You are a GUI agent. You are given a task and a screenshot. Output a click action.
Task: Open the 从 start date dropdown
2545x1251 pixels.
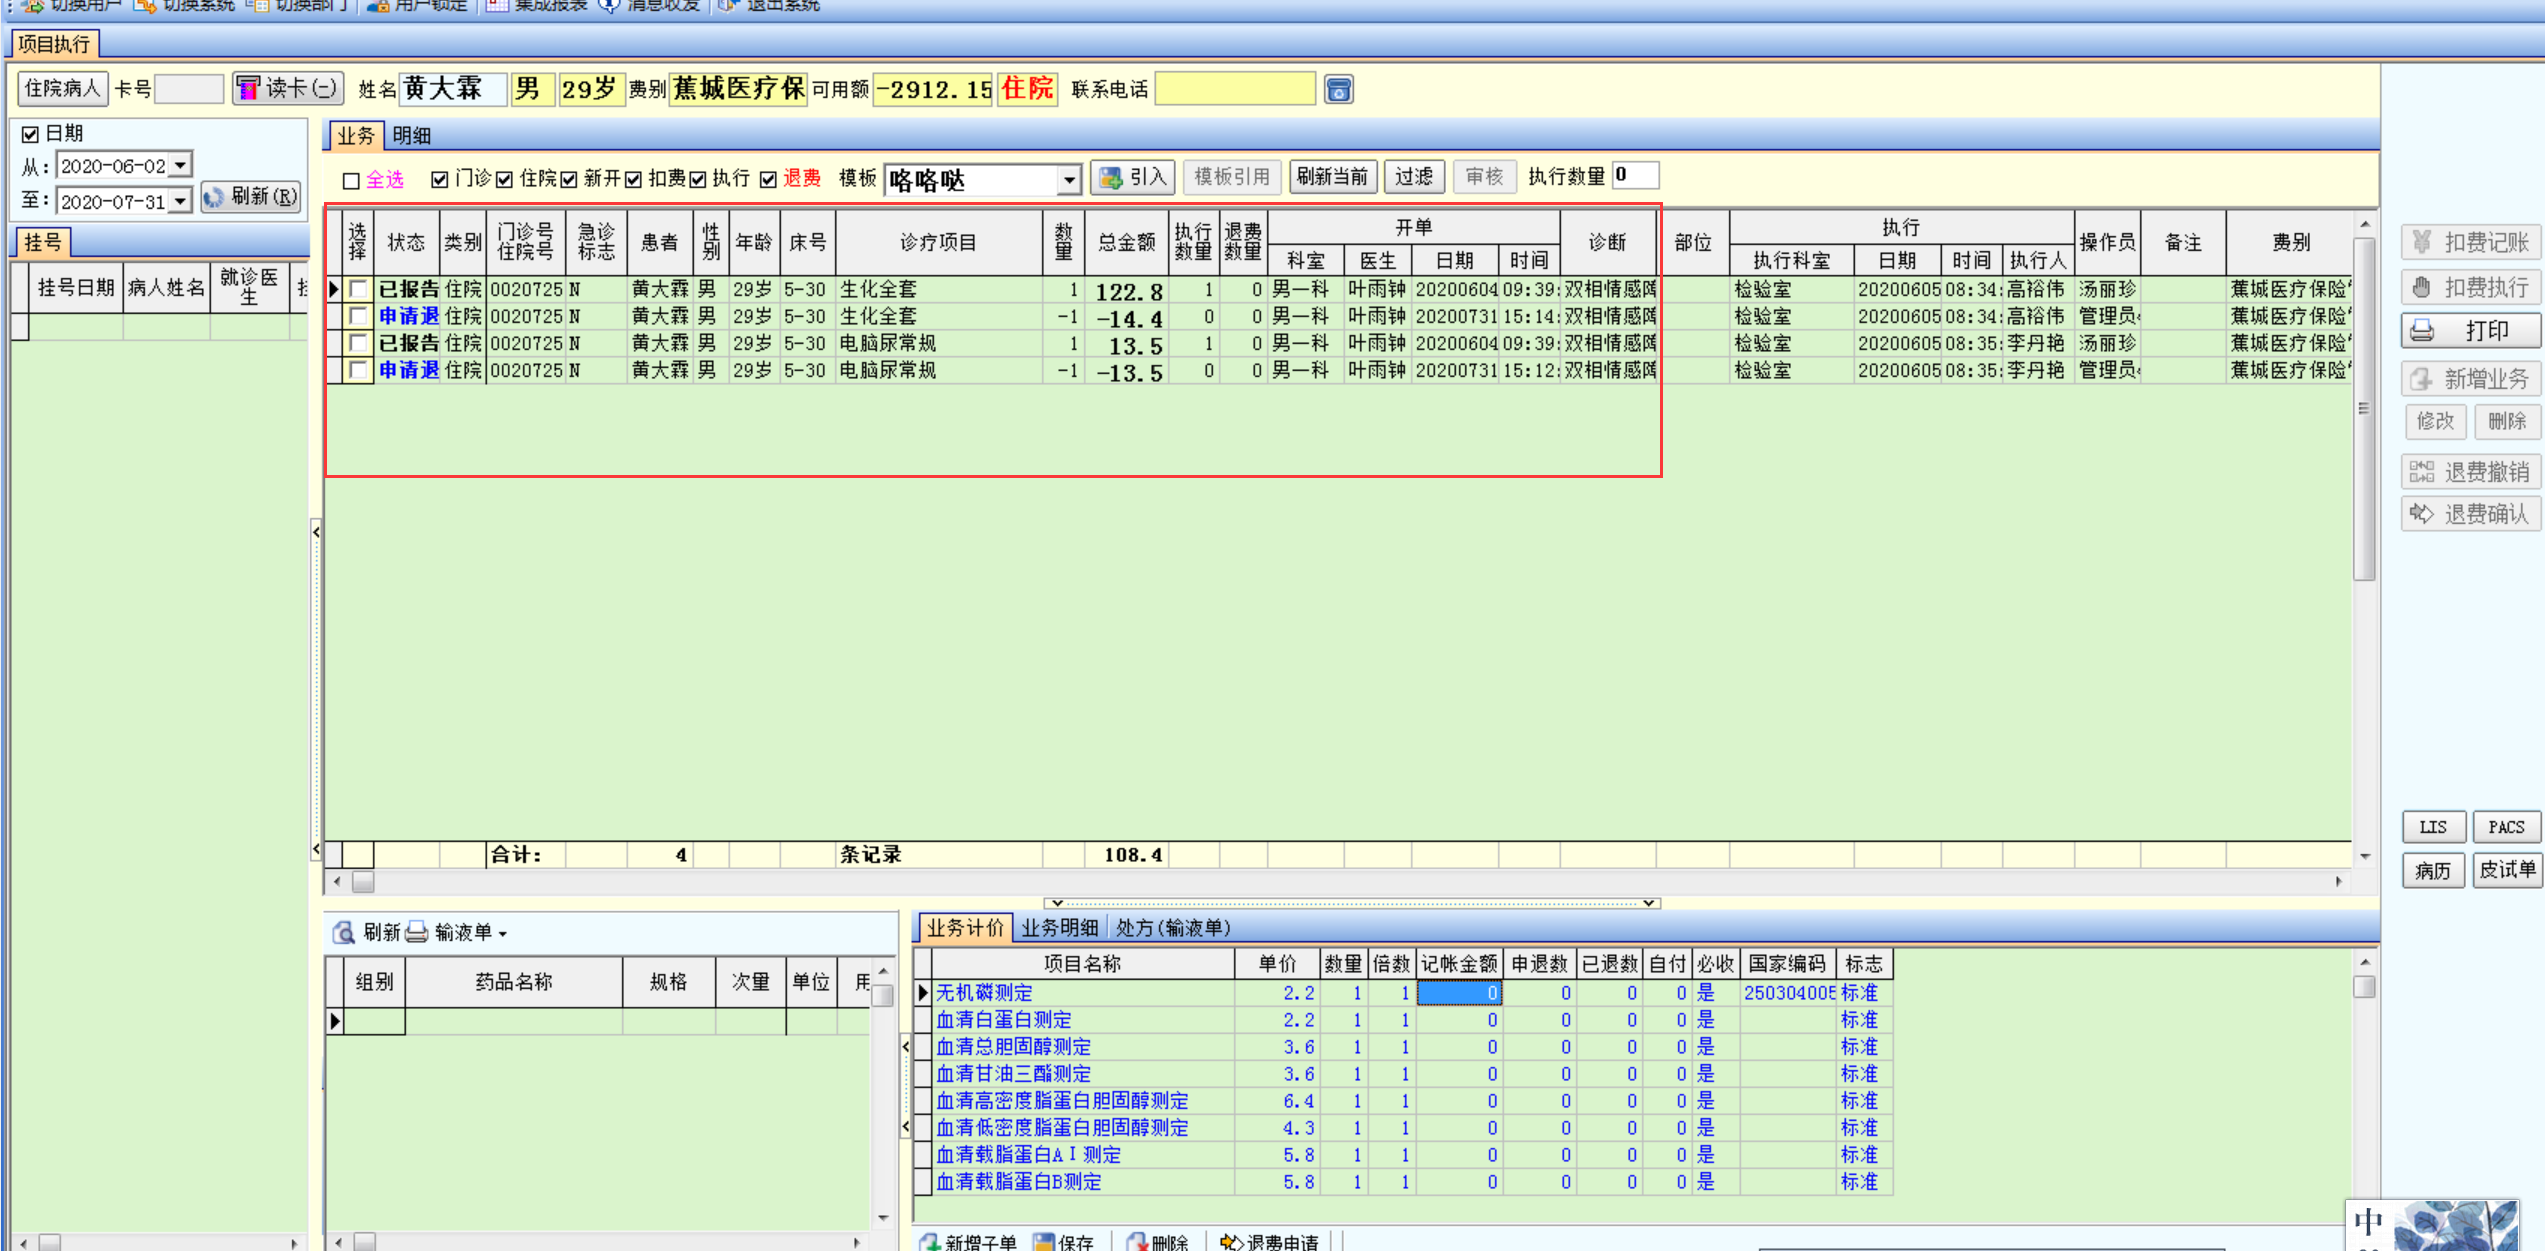point(180,165)
